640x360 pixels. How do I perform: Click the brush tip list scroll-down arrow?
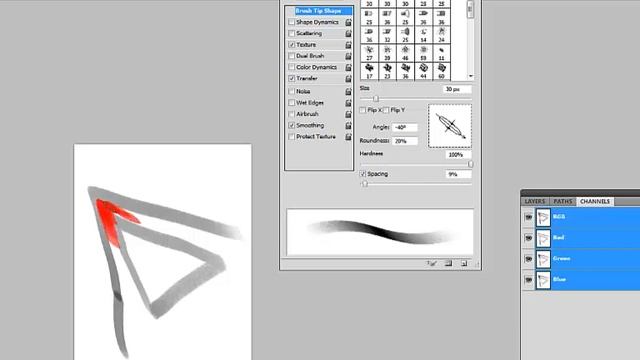471,76
